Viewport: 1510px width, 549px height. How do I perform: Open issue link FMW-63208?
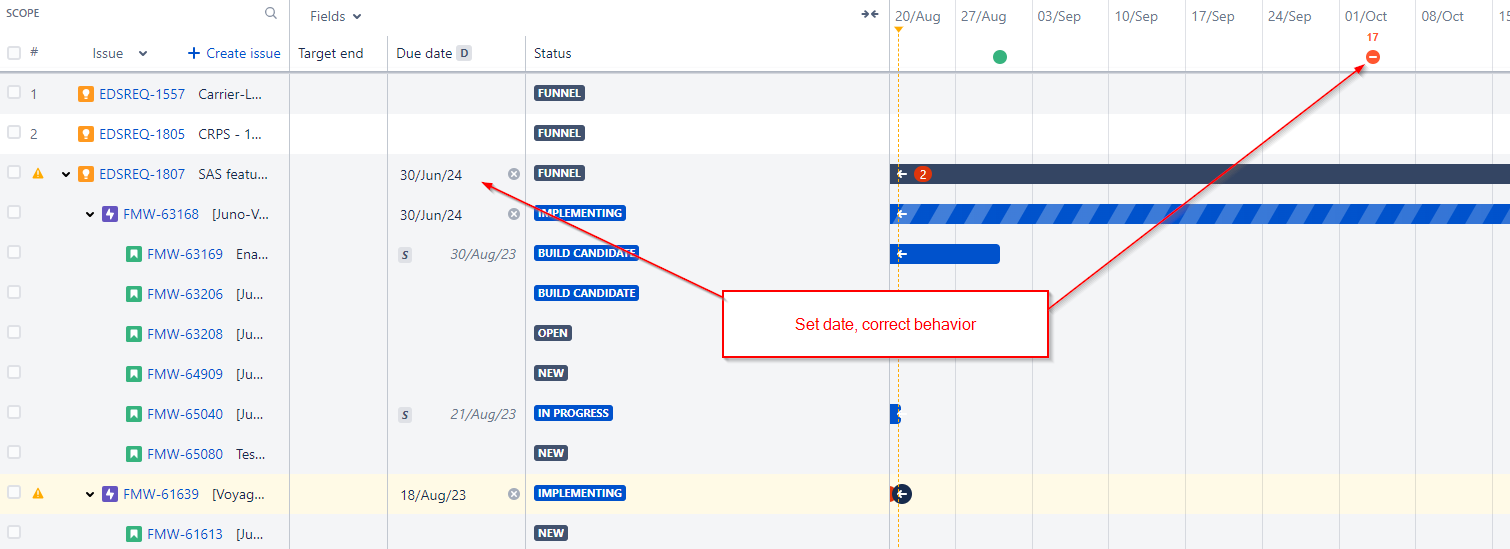[x=185, y=334]
